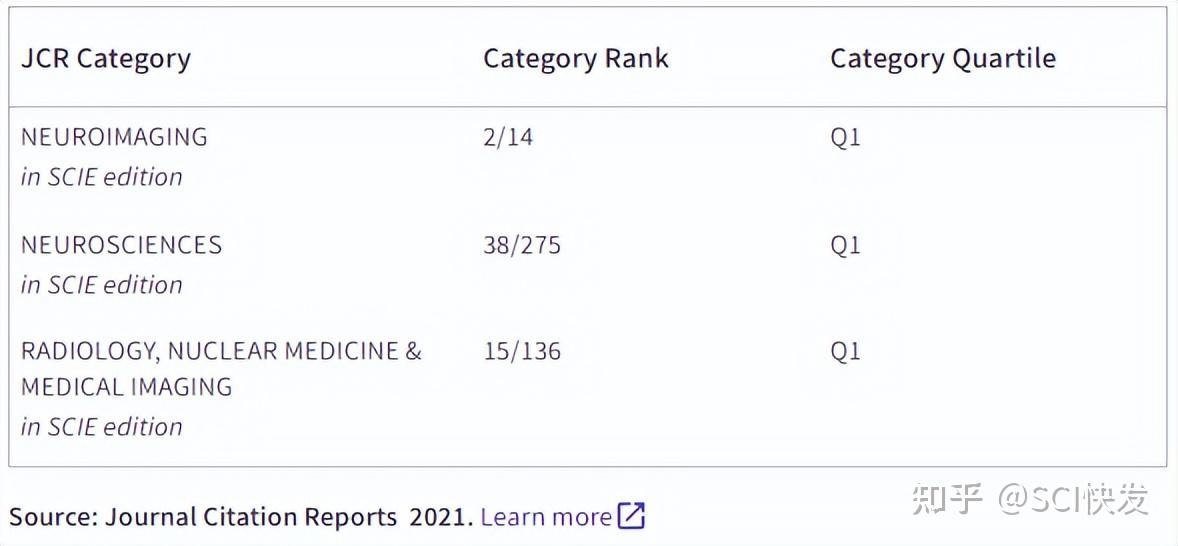Click the 38/275 rank value
1178x546 pixels.
(x=522, y=245)
